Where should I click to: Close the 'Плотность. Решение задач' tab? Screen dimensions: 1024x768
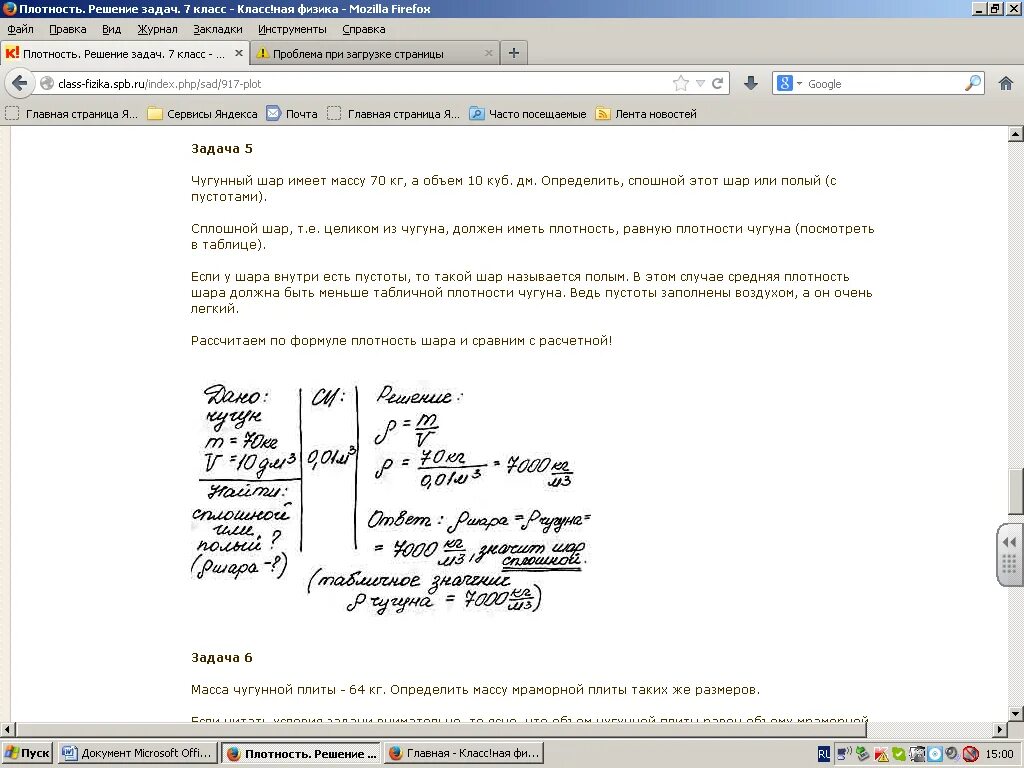click(239, 53)
